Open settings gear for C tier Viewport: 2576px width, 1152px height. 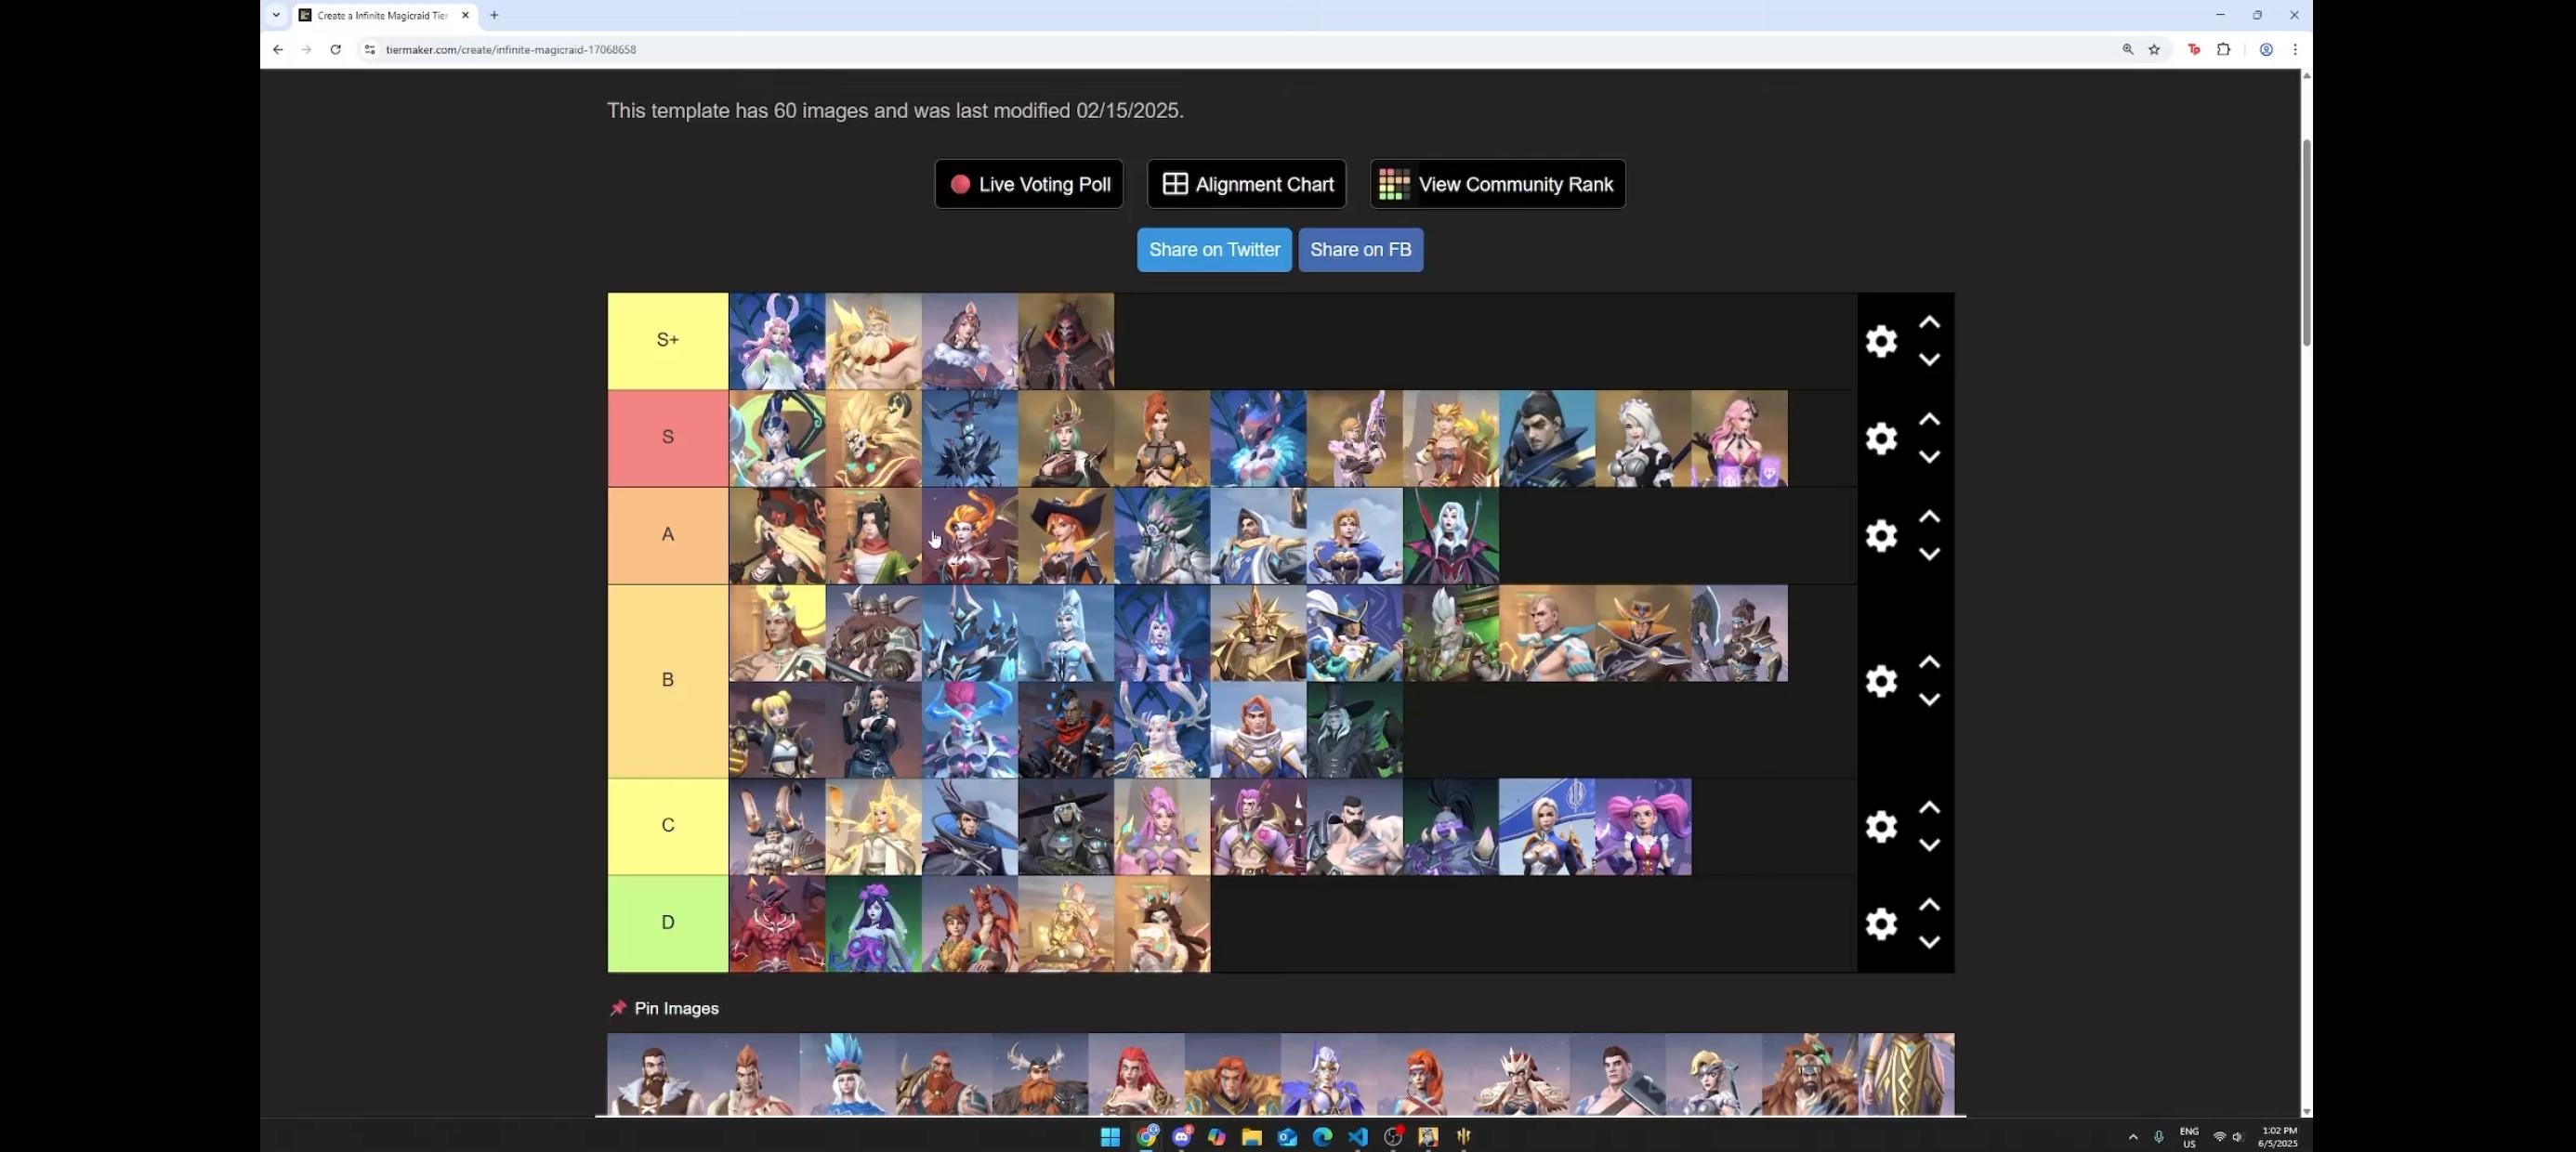click(1881, 826)
